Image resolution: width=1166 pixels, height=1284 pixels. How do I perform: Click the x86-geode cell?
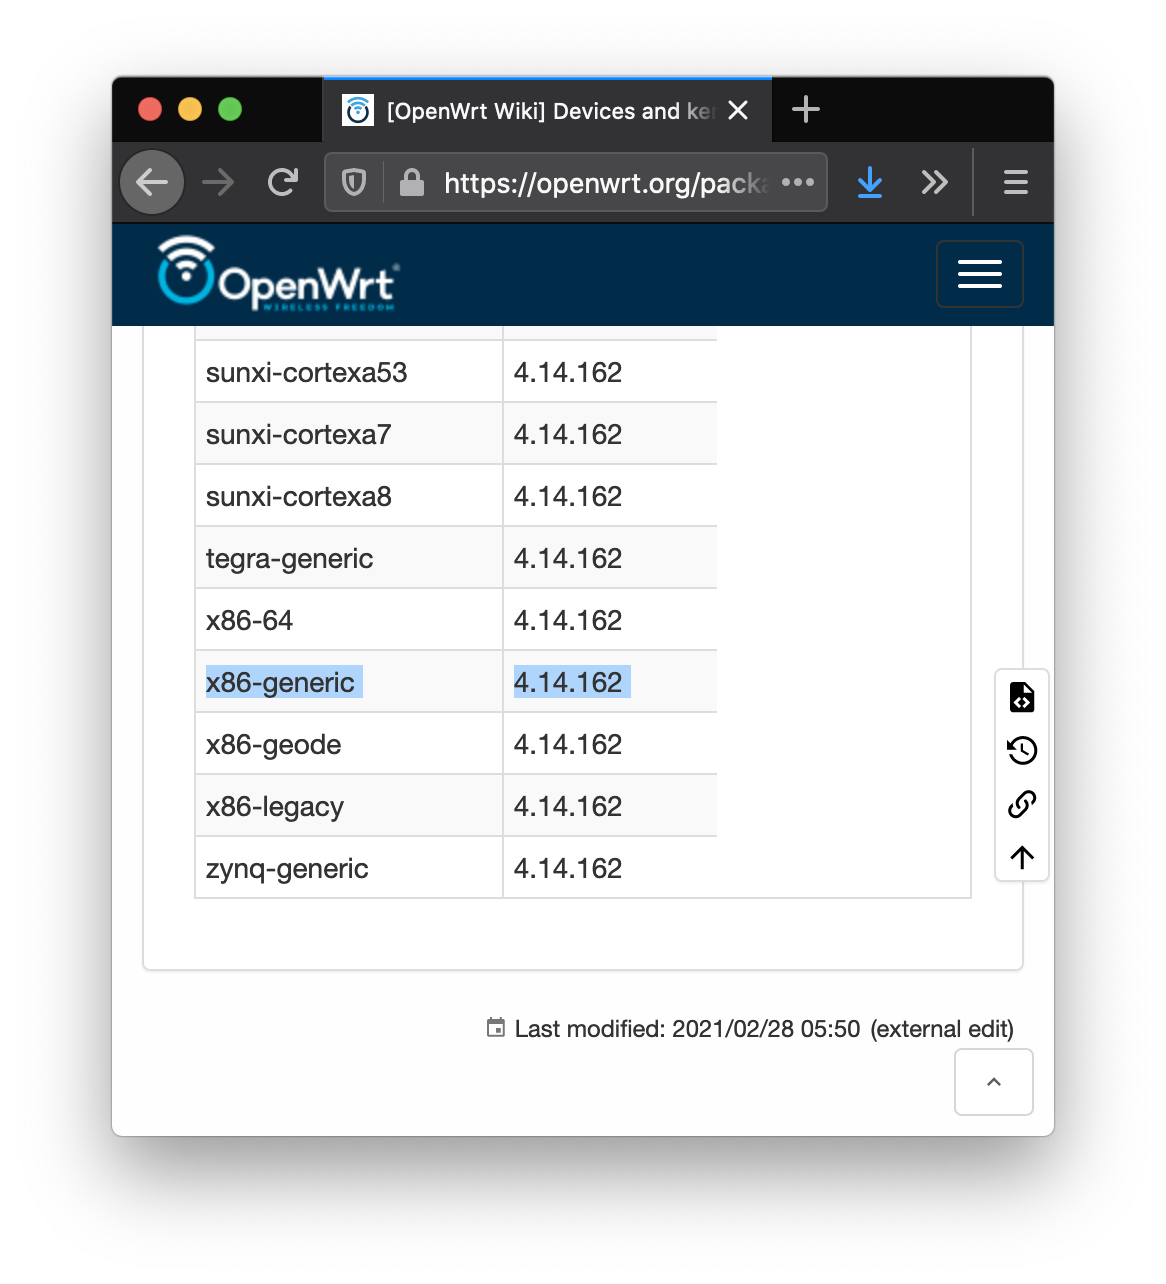click(x=349, y=744)
